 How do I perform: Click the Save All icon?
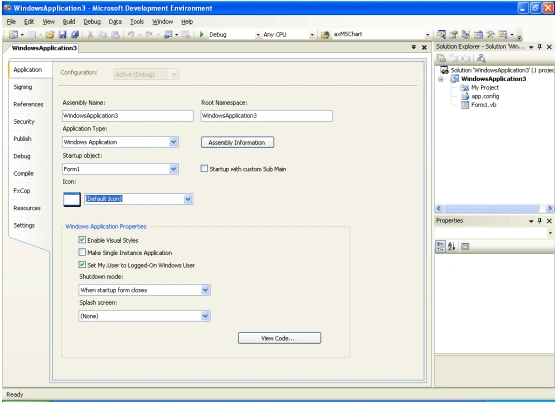(x=75, y=34)
